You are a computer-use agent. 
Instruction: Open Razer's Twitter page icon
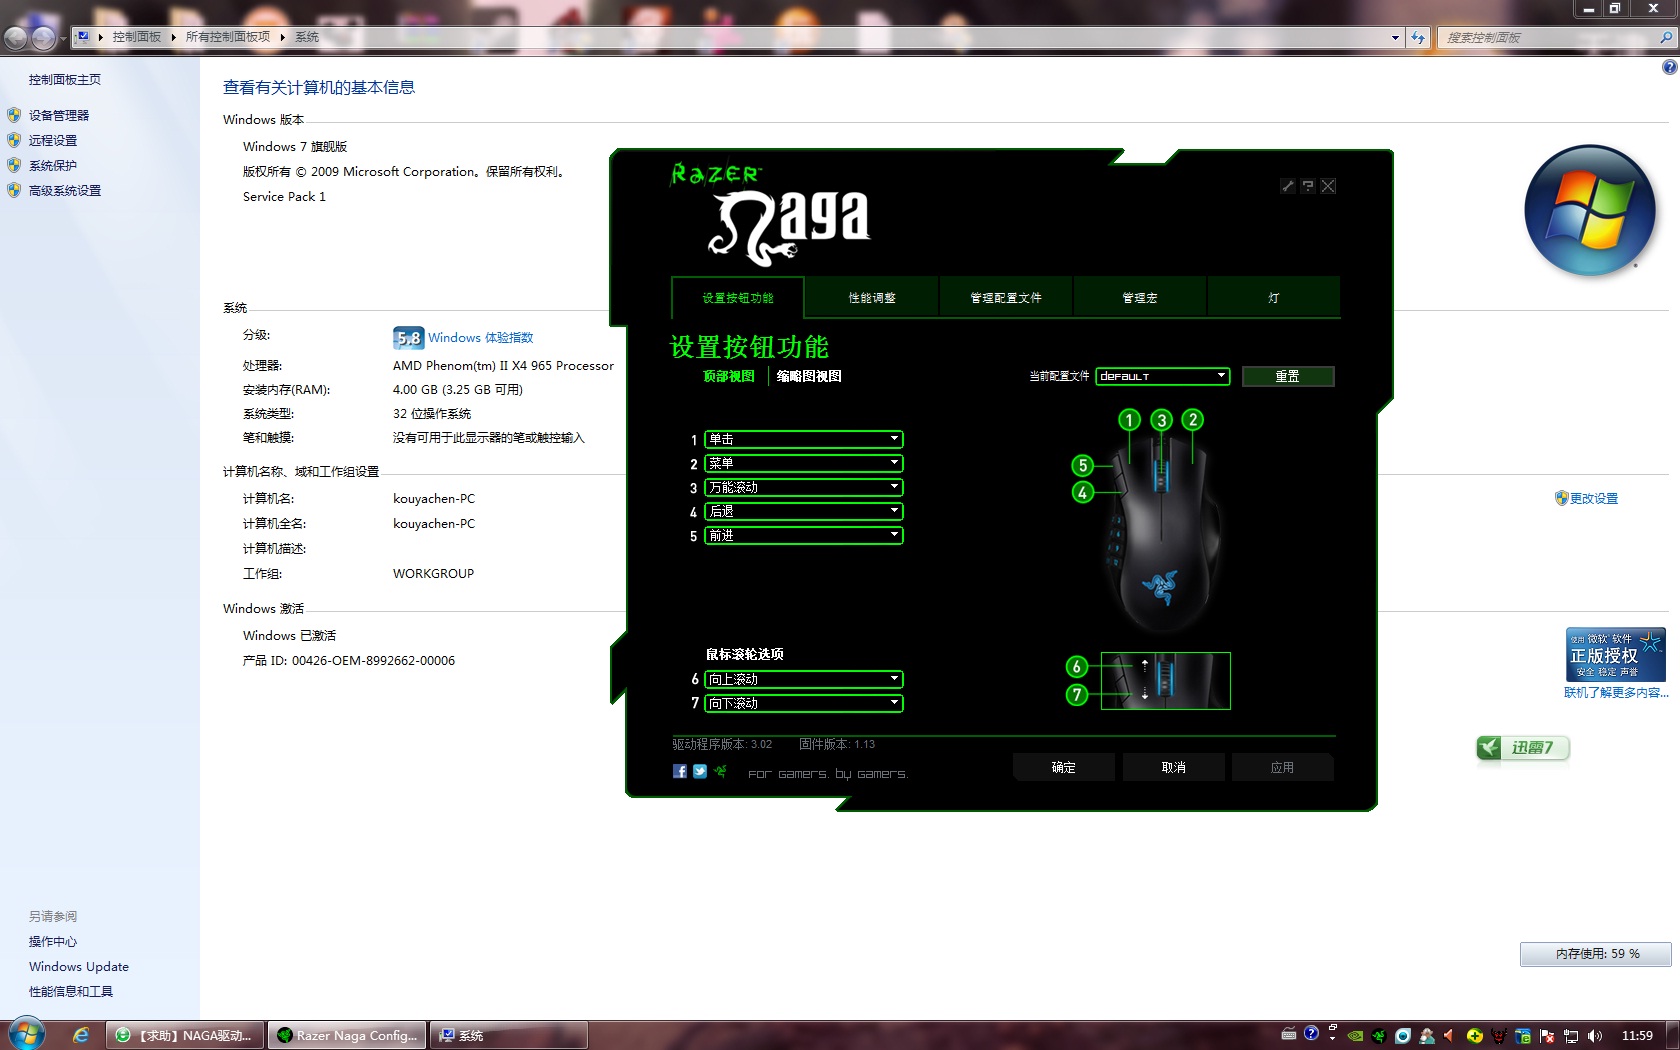click(x=700, y=771)
